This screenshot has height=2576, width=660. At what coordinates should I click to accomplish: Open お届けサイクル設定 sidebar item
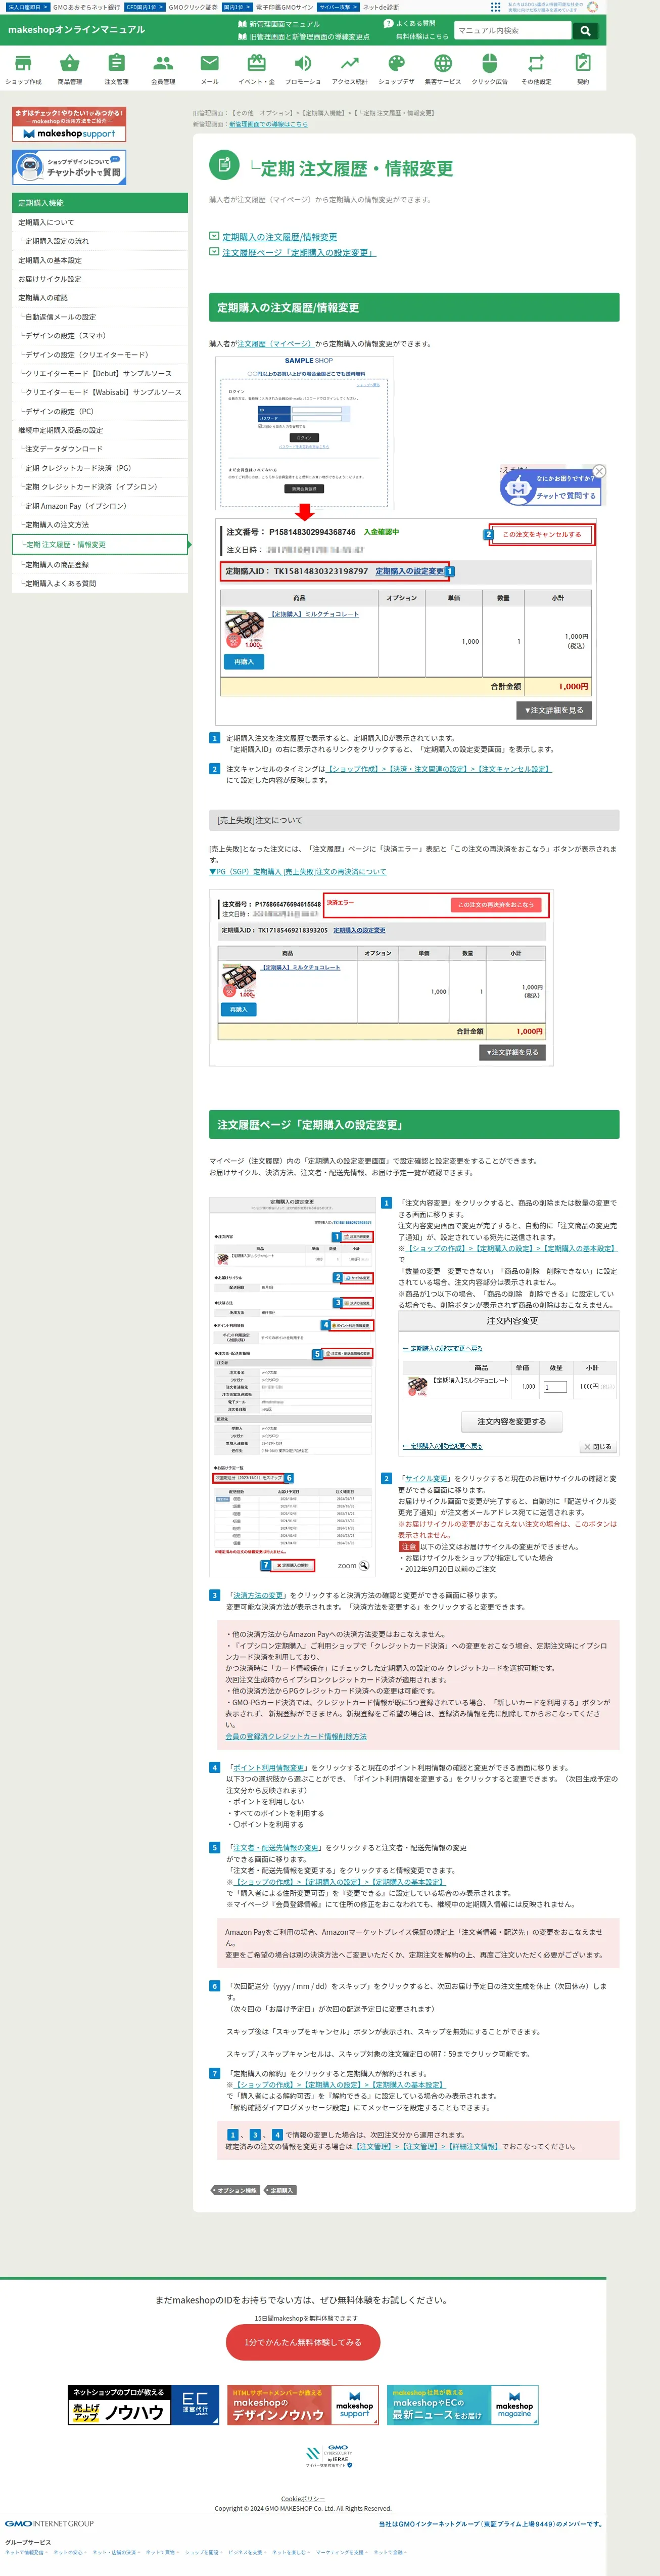click(x=100, y=279)
